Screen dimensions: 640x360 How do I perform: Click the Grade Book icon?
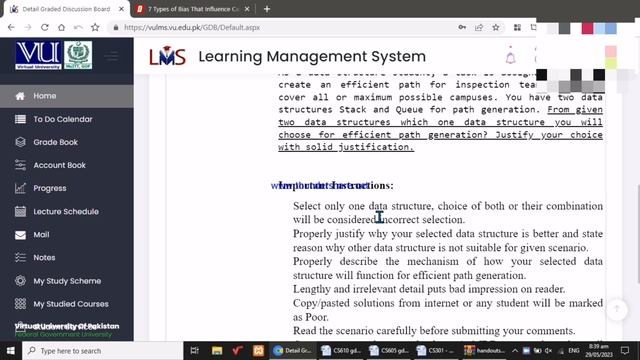tap(20, 142)
